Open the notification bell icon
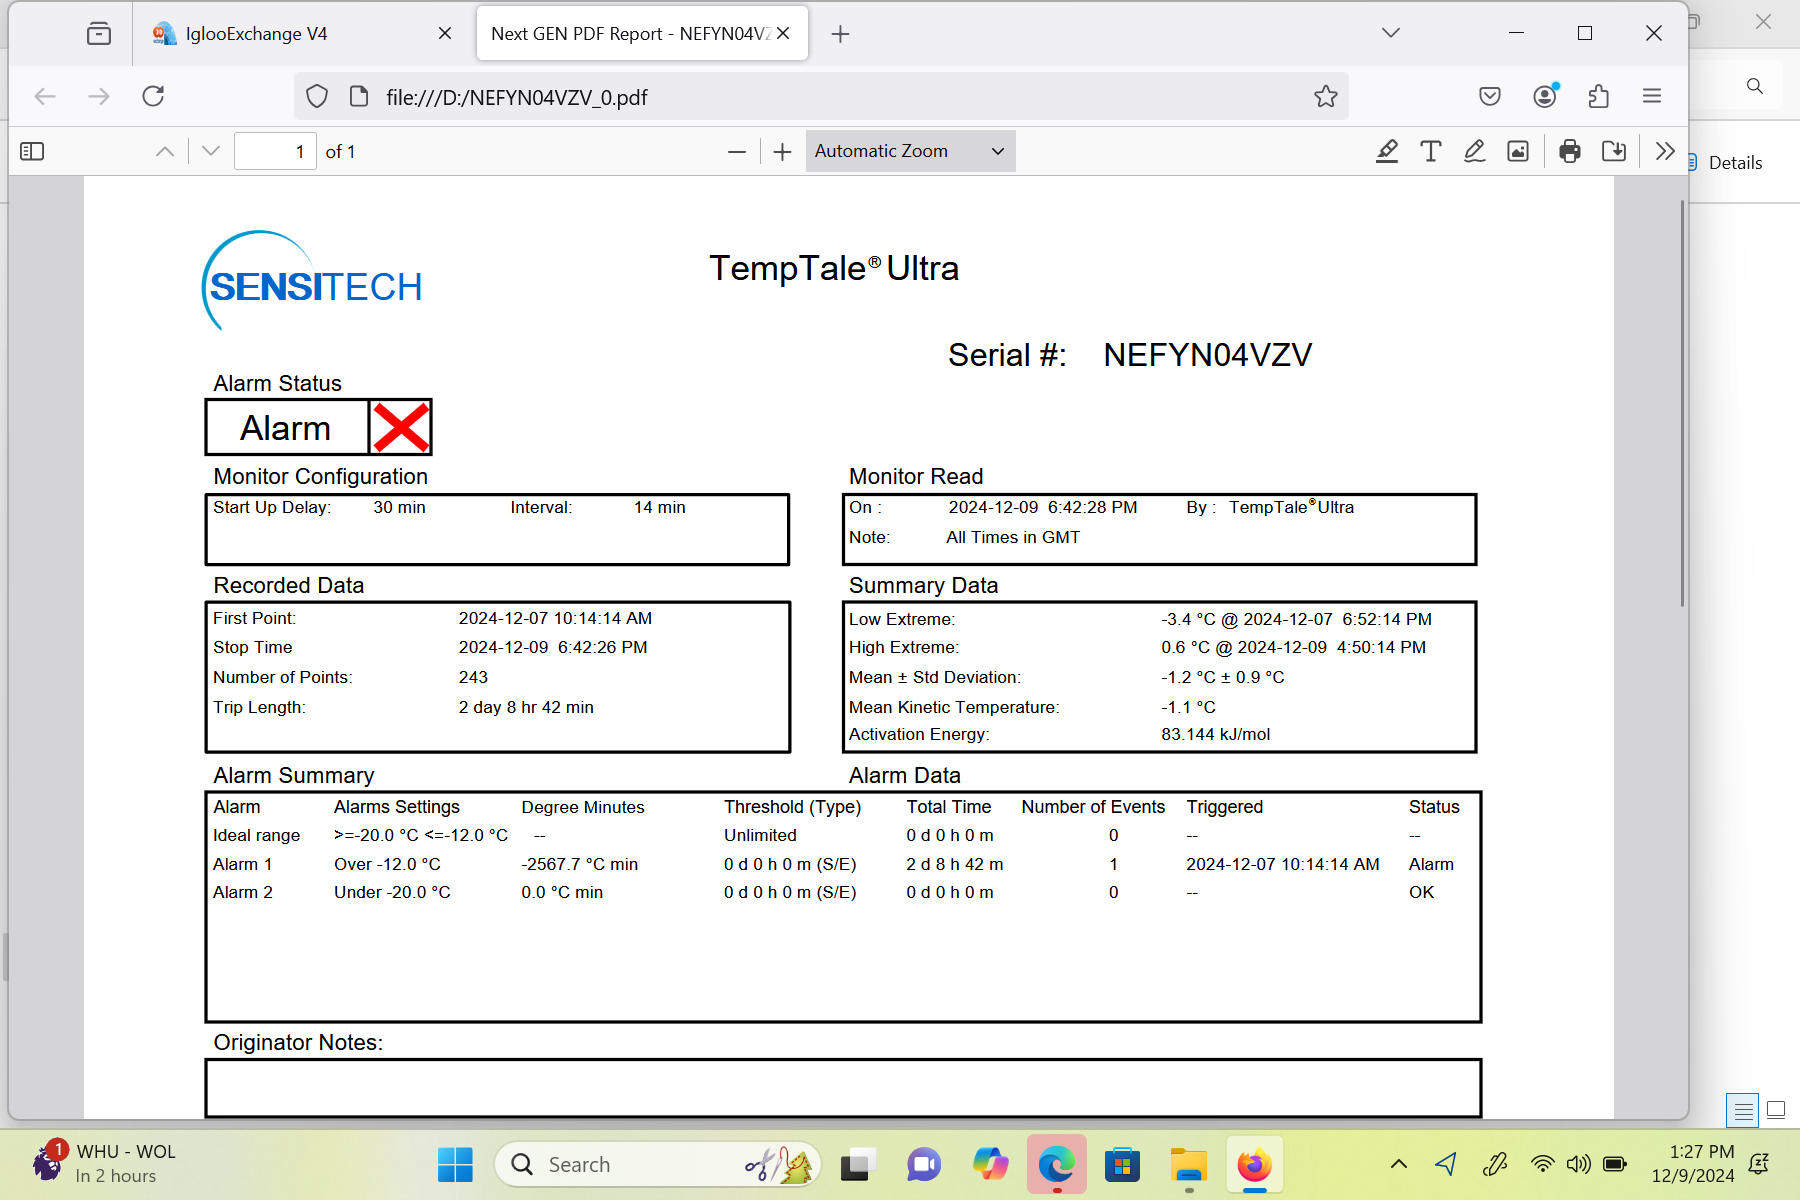Screen dimensions: 1800x1200 (x=1759, y=1164)
